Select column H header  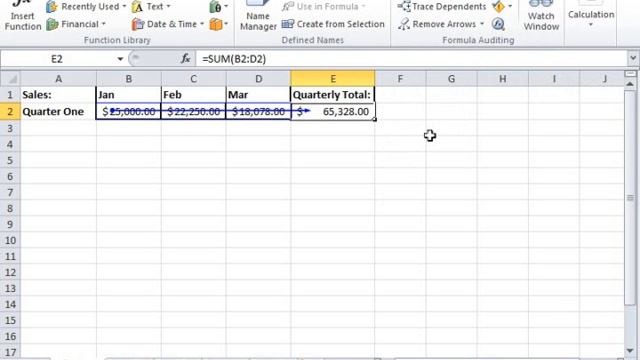(x=502, y=79)
